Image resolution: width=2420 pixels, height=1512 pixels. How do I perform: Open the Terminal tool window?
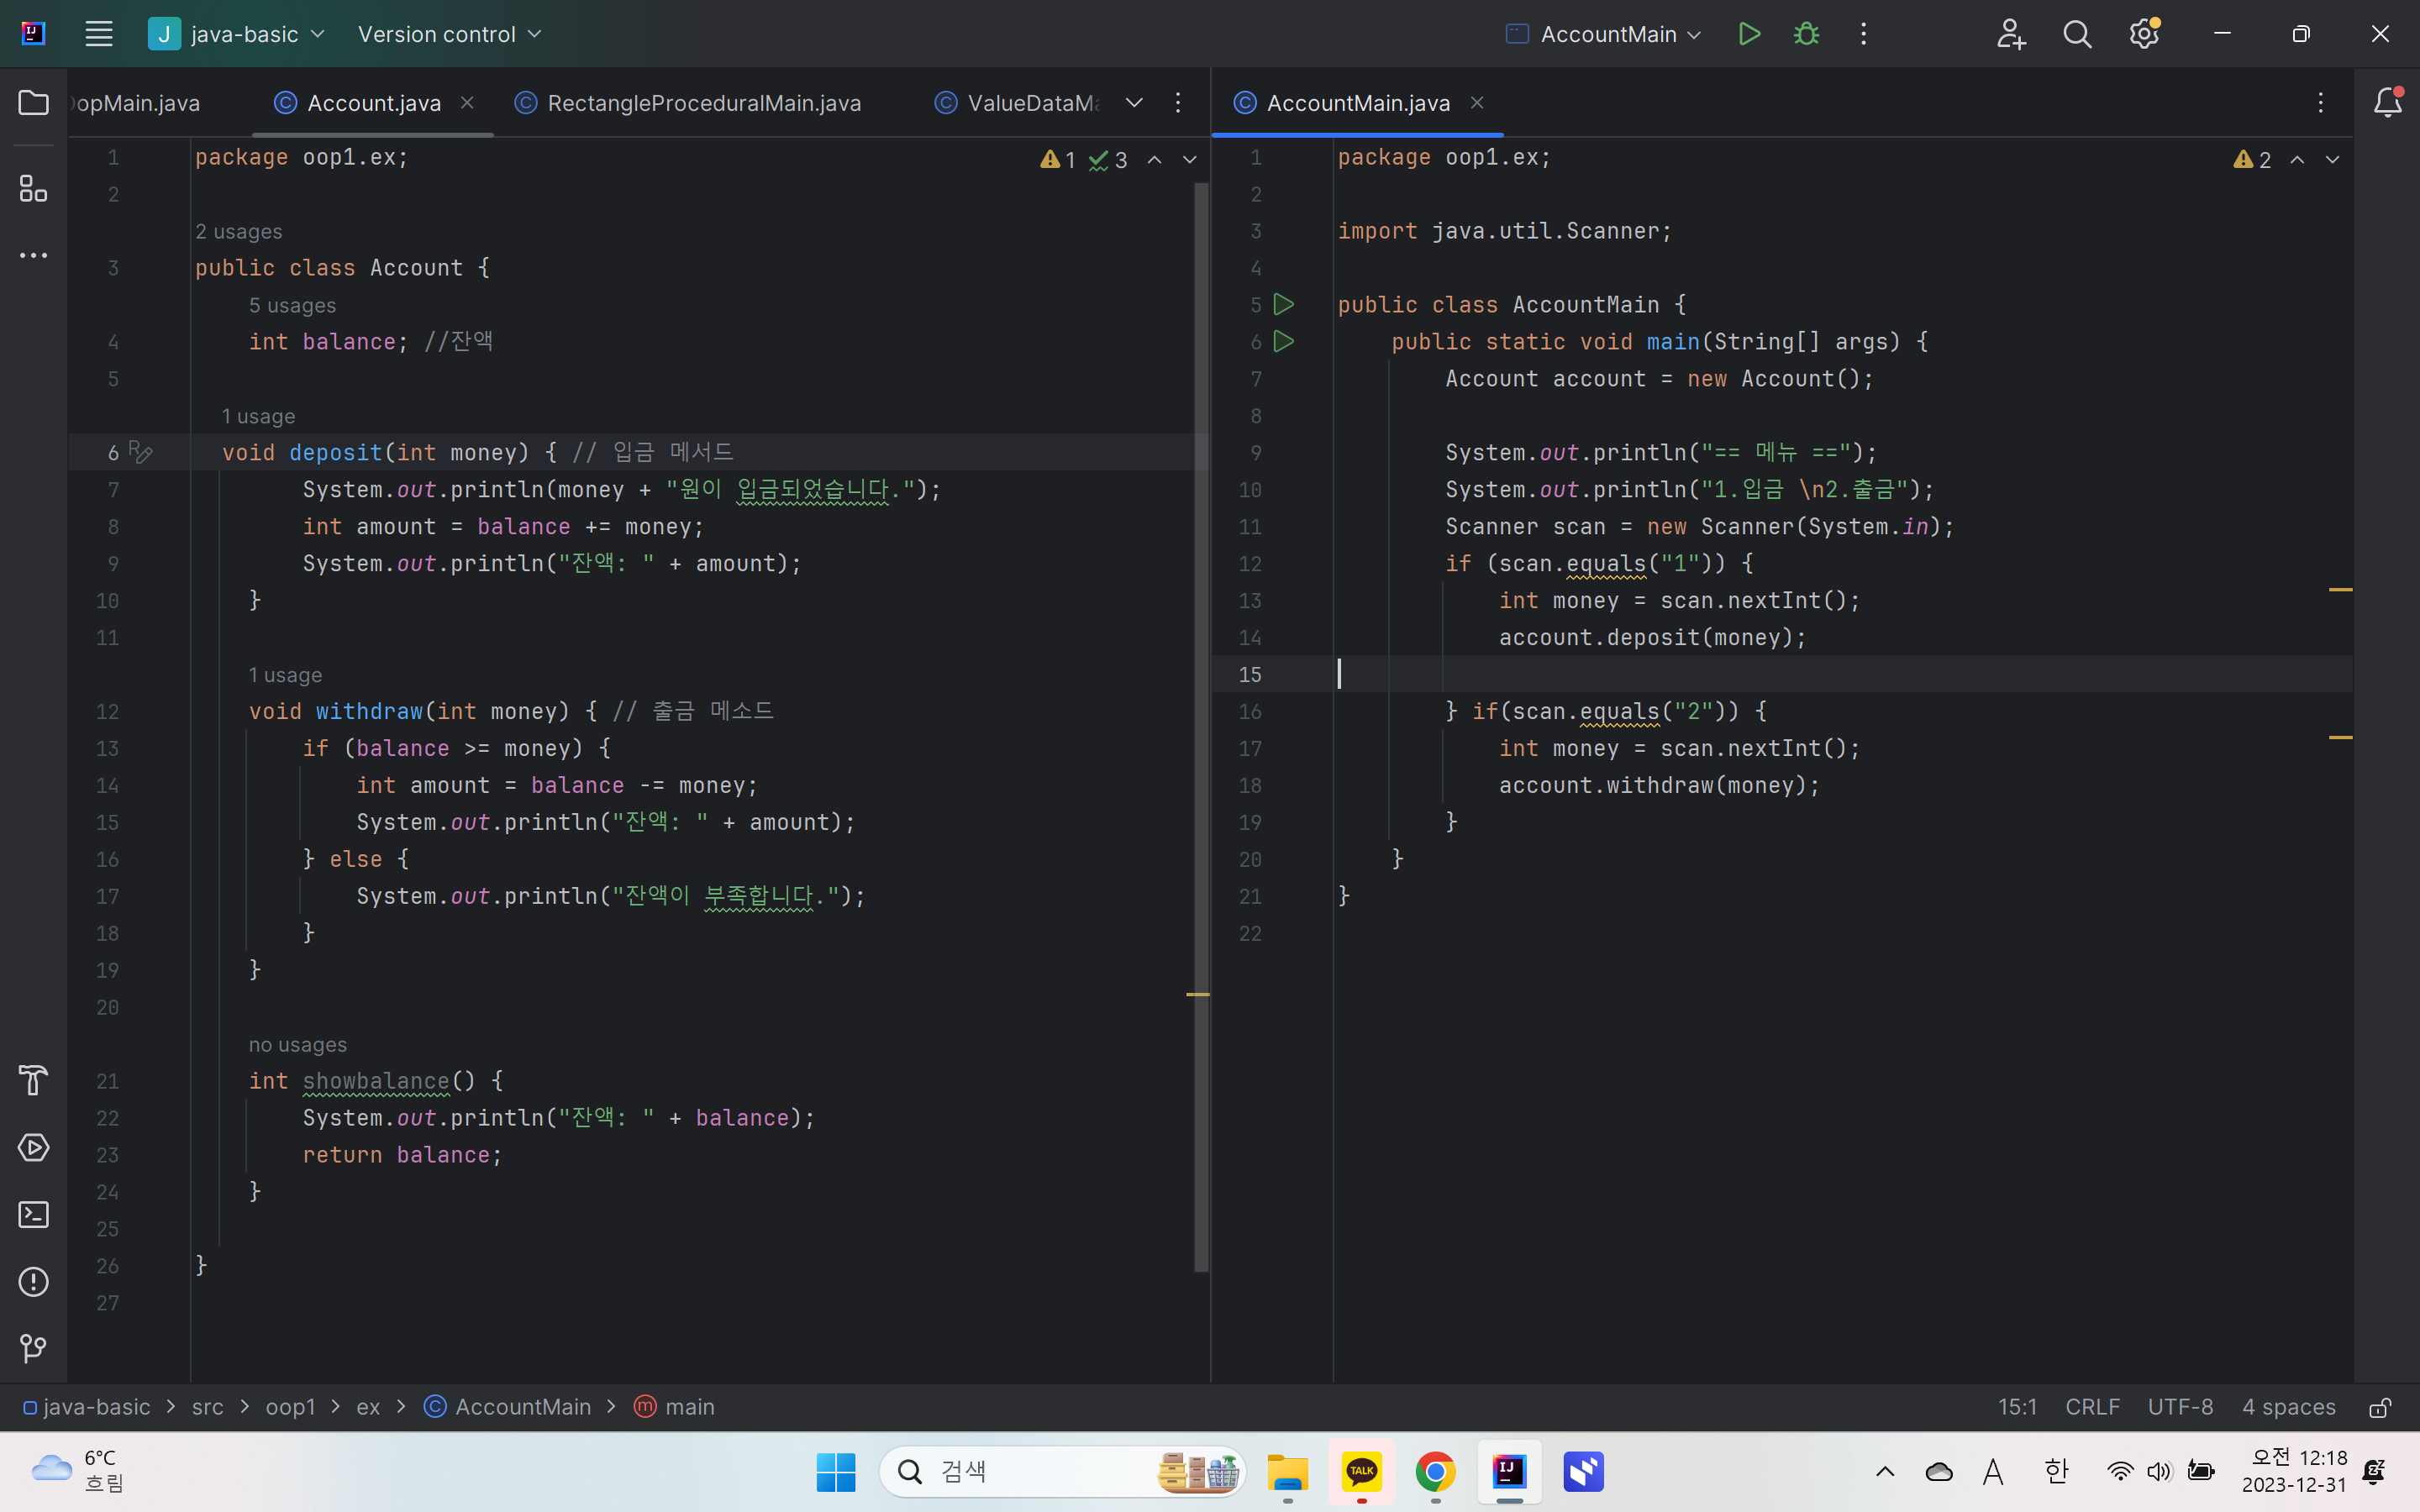pyautogui.click(x=34, y=1214)
